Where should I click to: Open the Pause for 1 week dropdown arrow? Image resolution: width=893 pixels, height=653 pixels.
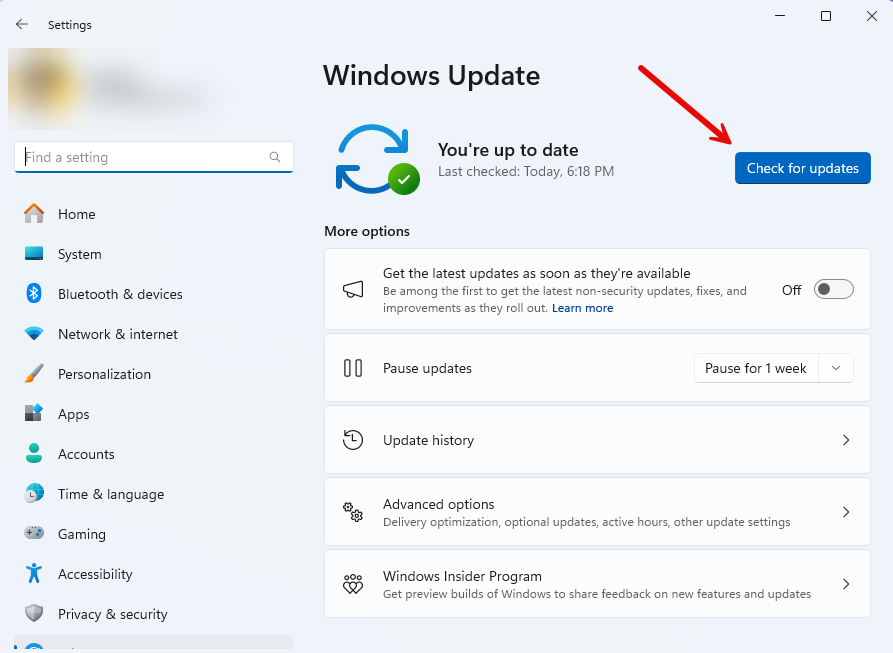(835, 368)
